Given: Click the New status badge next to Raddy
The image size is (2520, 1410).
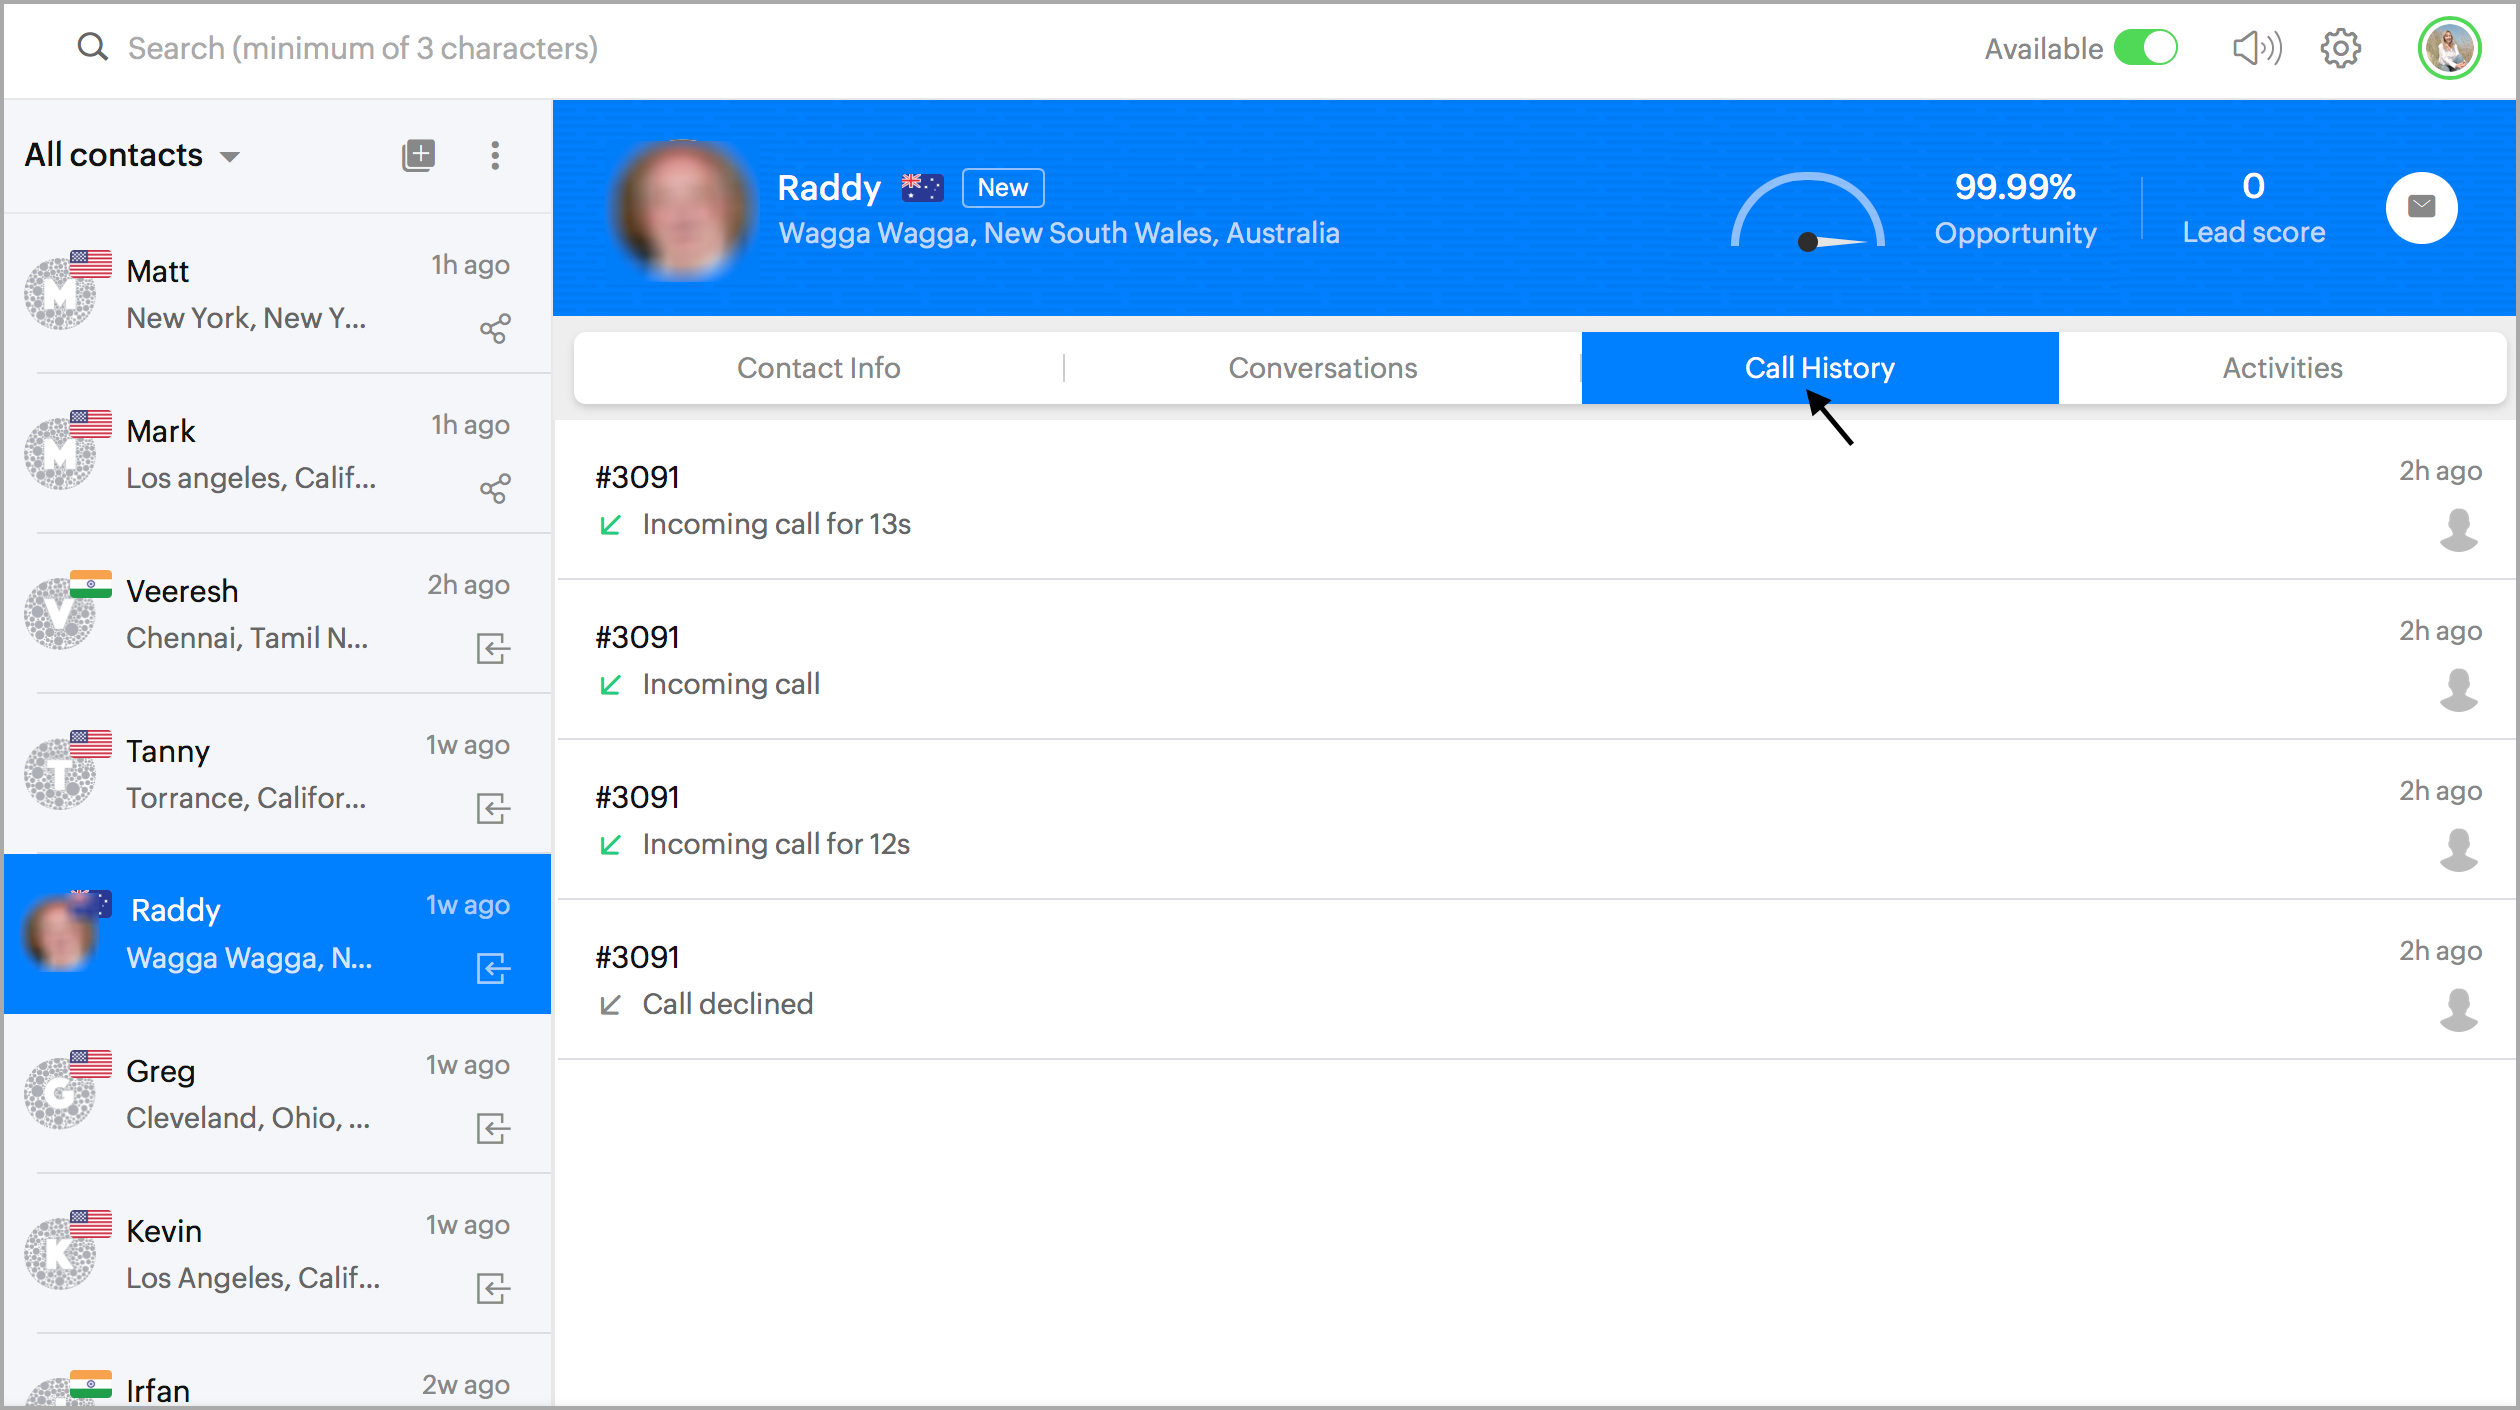Looking at the screenshot, I should (1002, 188).
